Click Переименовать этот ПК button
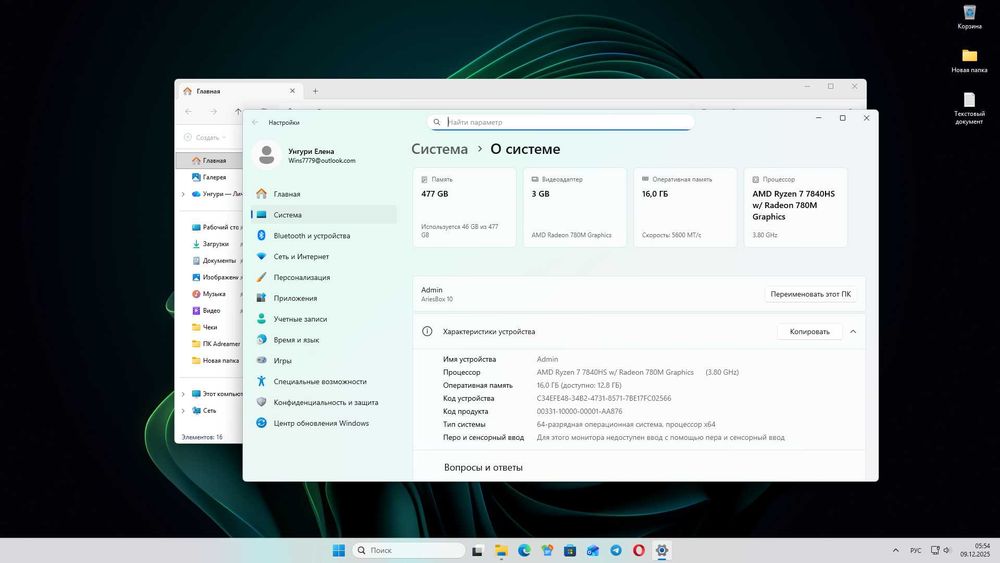This screenshot has width=1000, height=563. pos(811,294)
